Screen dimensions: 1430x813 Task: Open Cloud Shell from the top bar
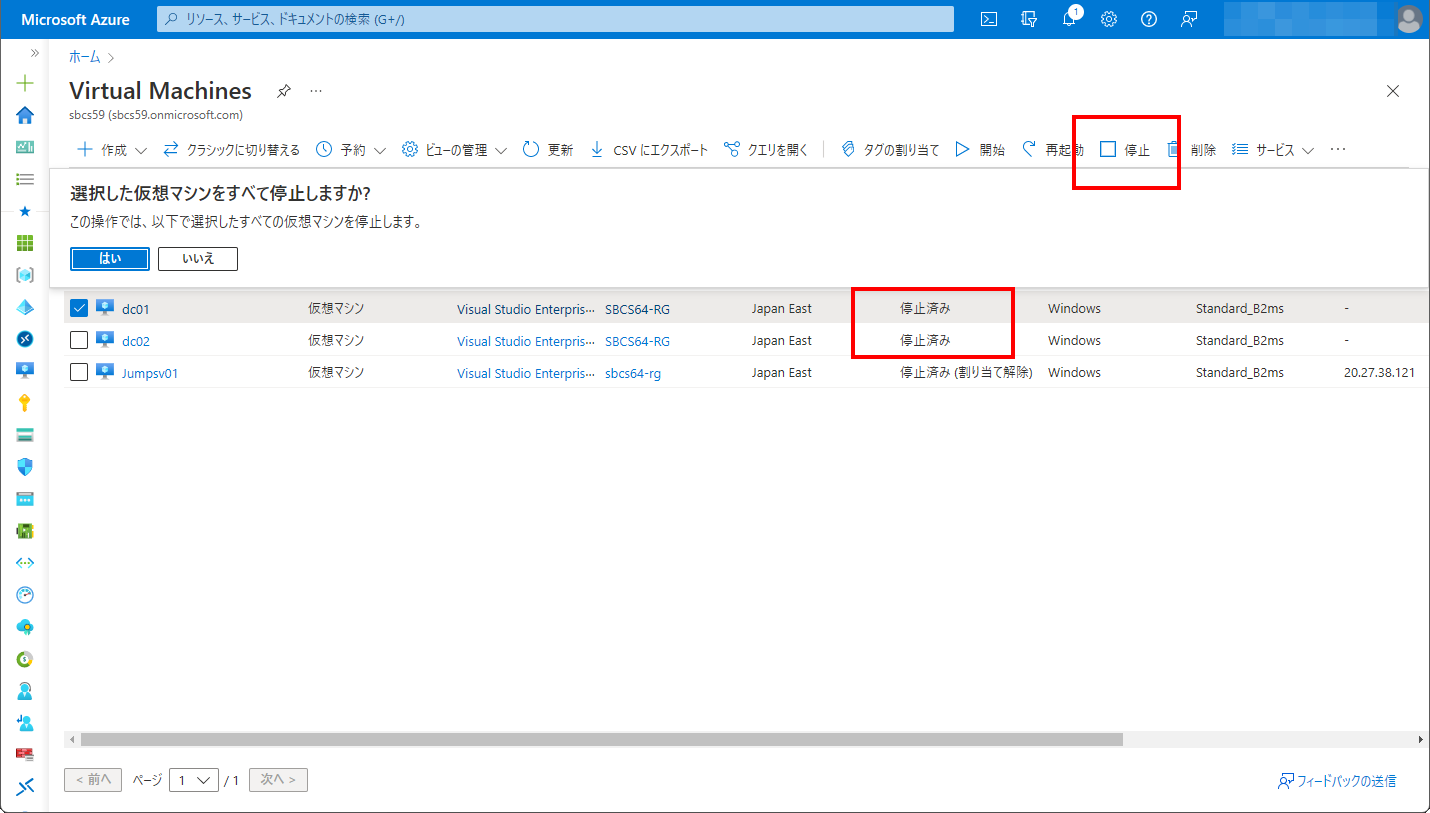[989, 19]
